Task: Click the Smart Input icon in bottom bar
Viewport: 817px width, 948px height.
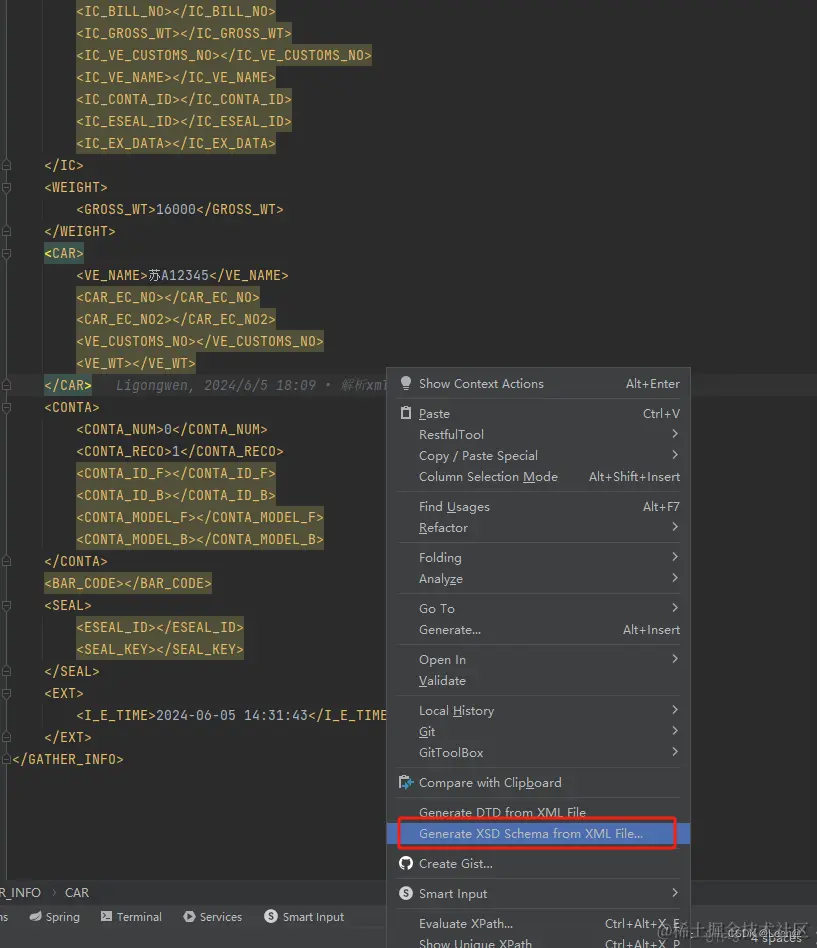Action: [271, 917]
